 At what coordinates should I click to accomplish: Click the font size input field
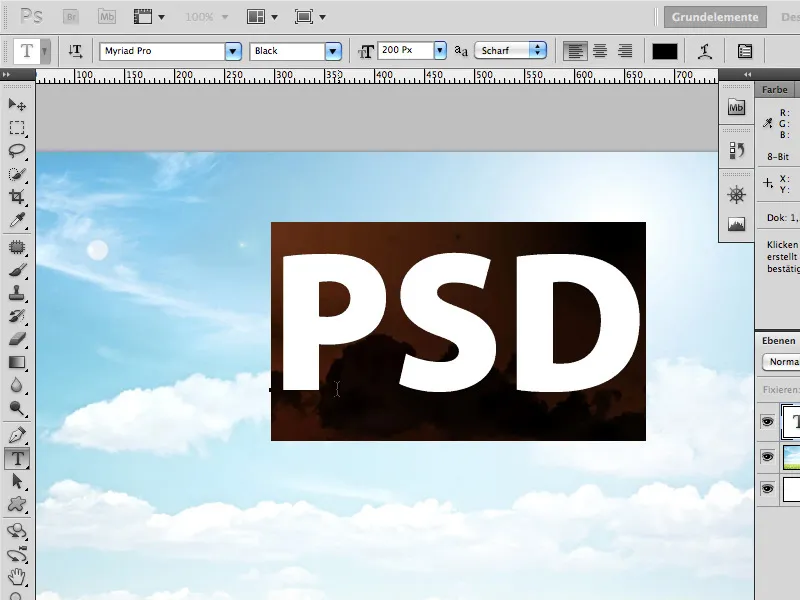[x=406, y=50]
